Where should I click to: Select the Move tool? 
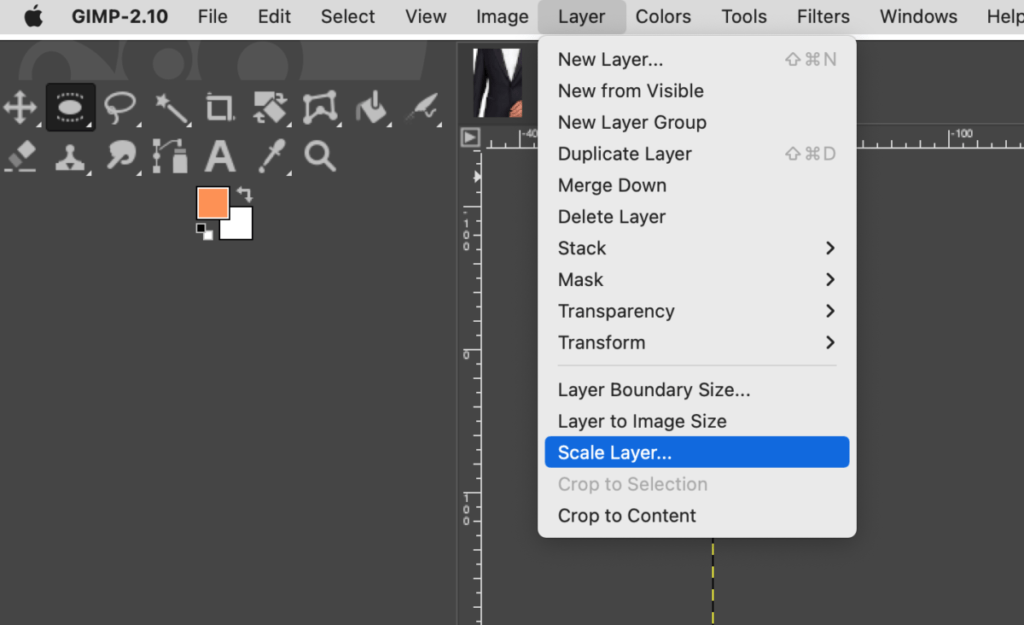20,107
